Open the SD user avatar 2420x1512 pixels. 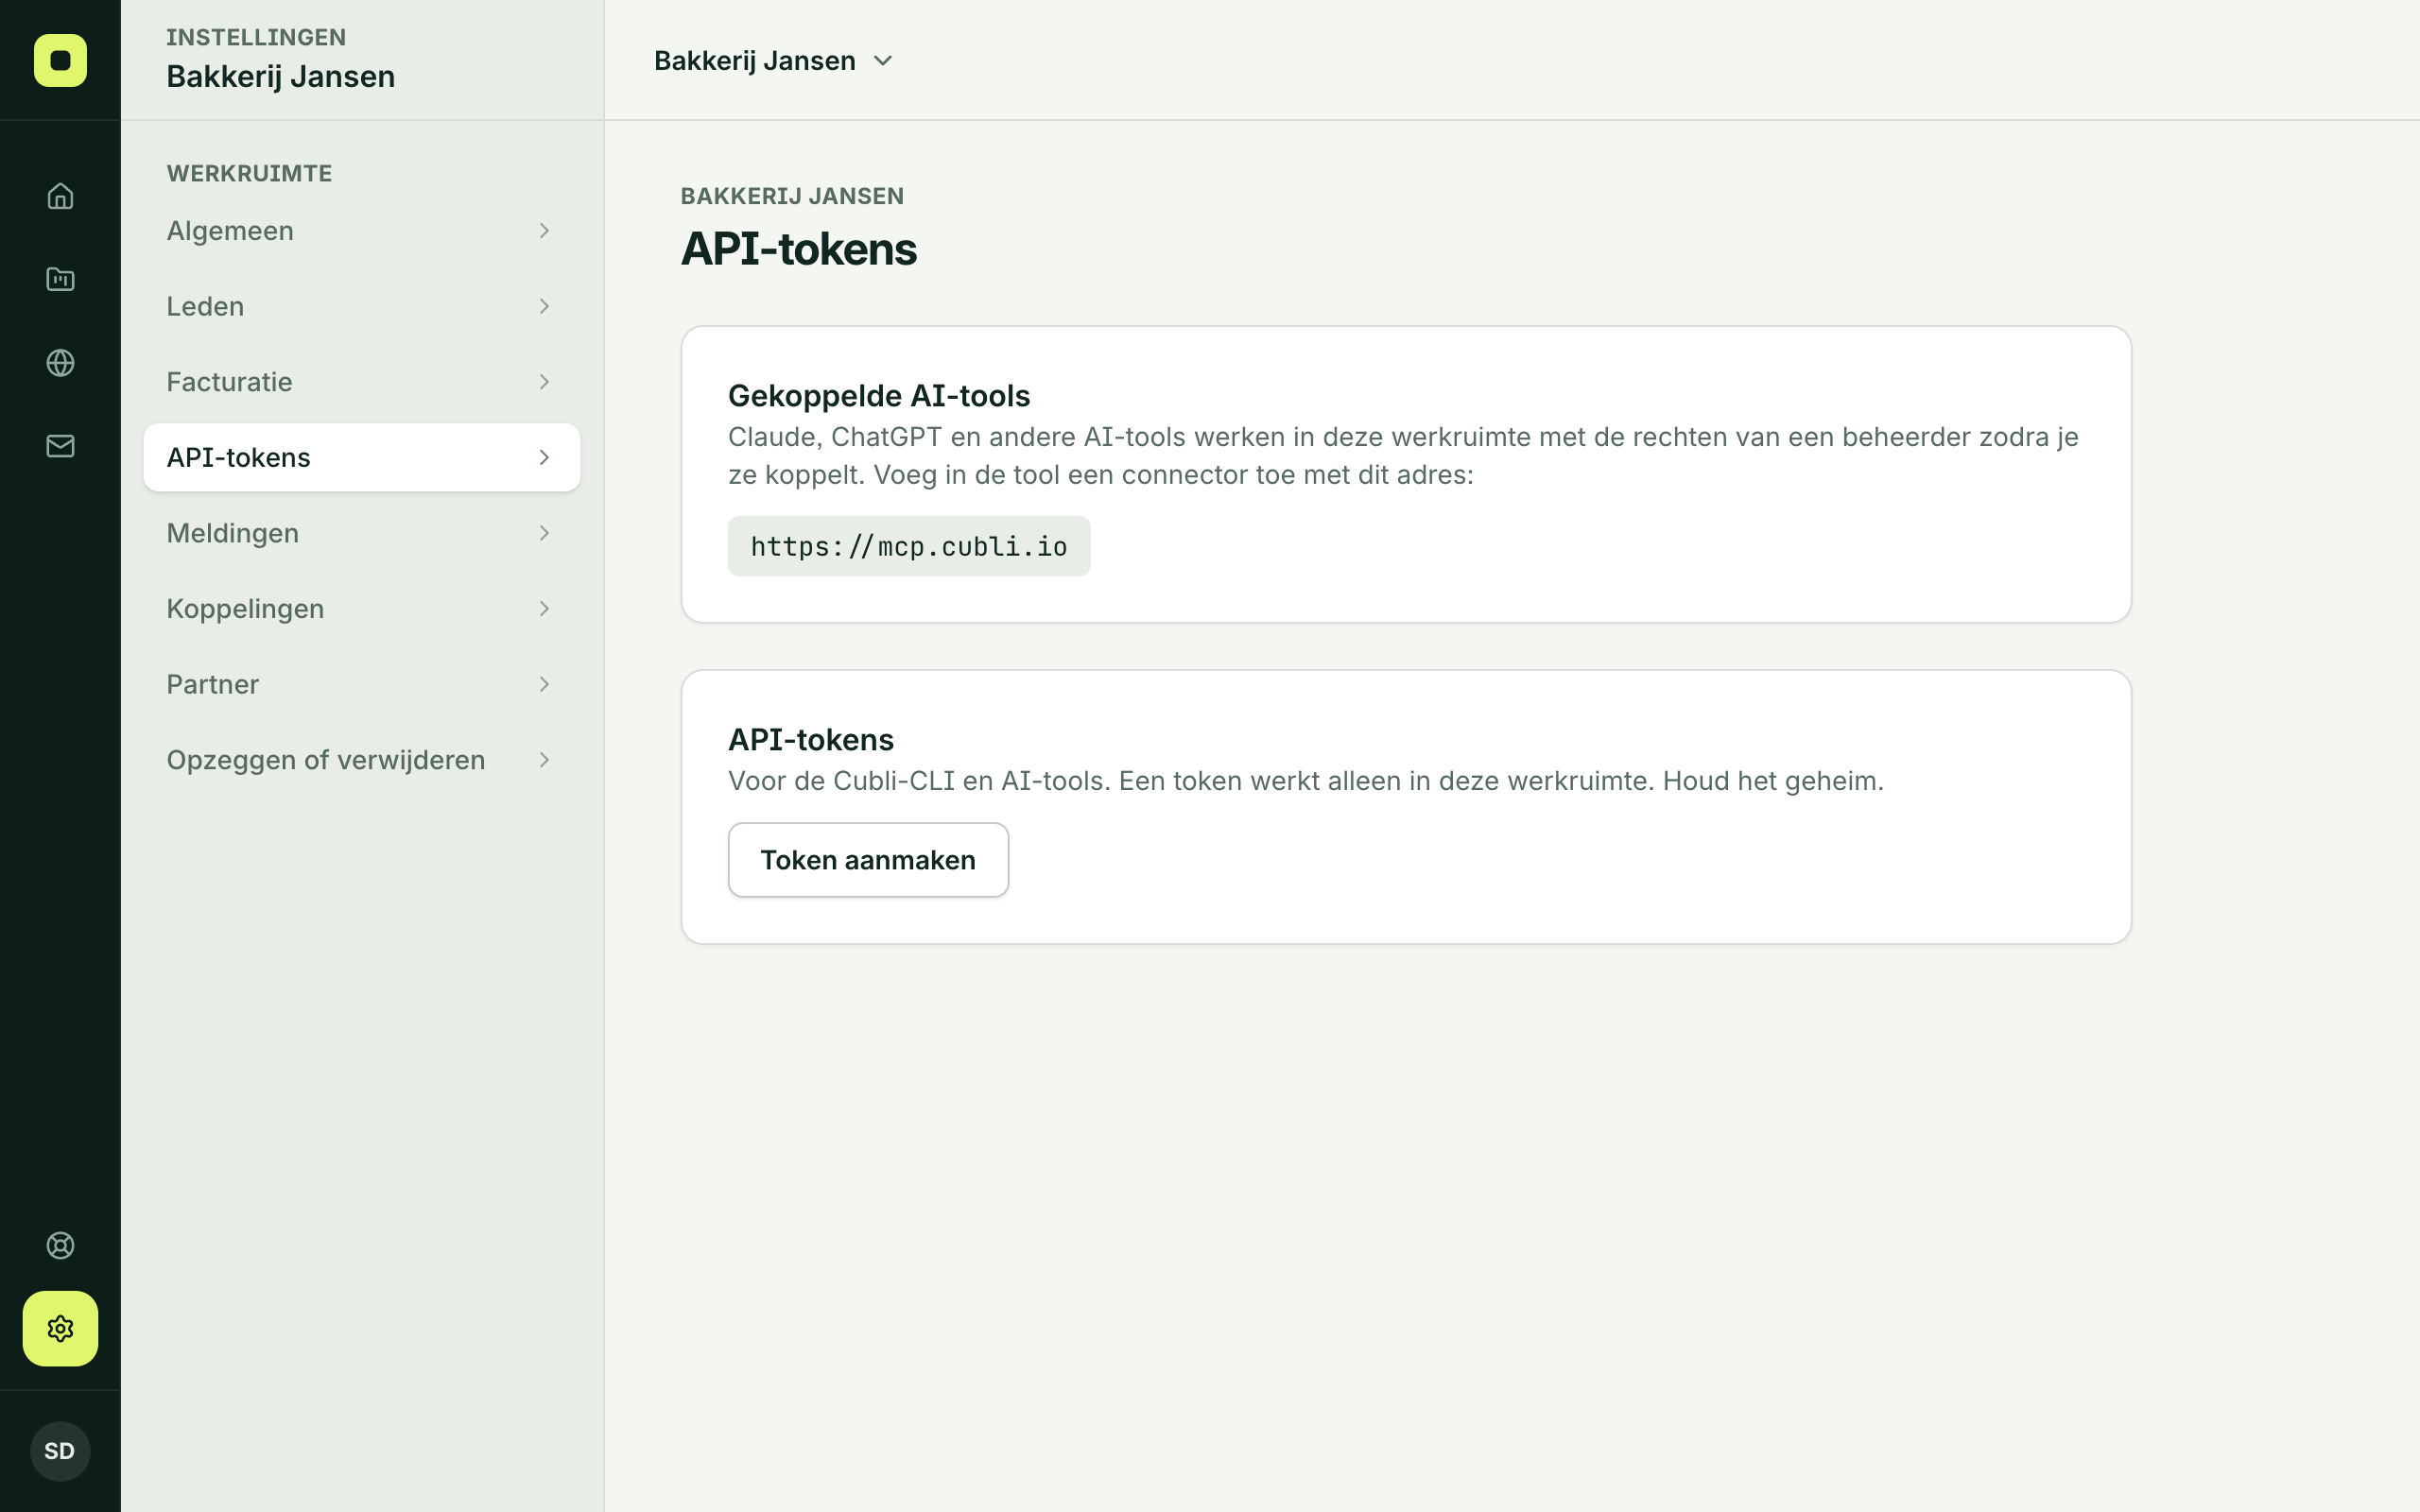60,1451
